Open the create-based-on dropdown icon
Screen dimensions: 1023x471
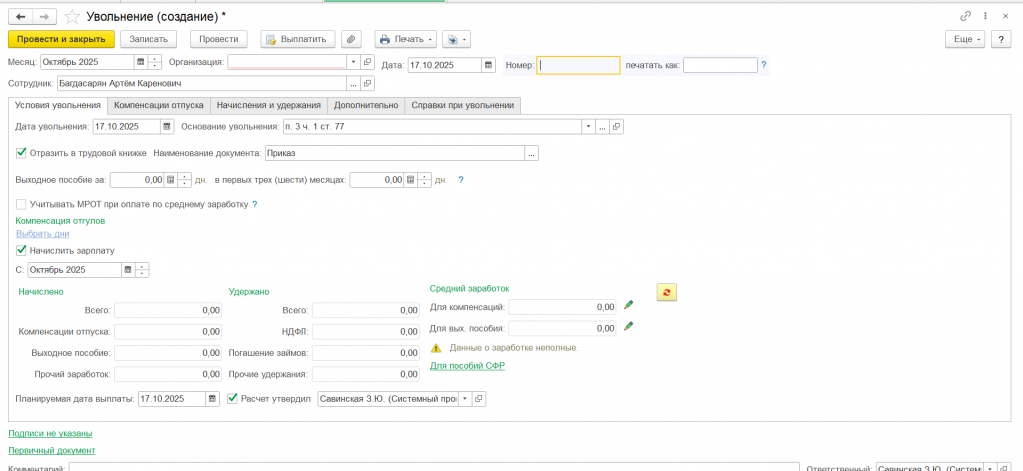point(456,39)
